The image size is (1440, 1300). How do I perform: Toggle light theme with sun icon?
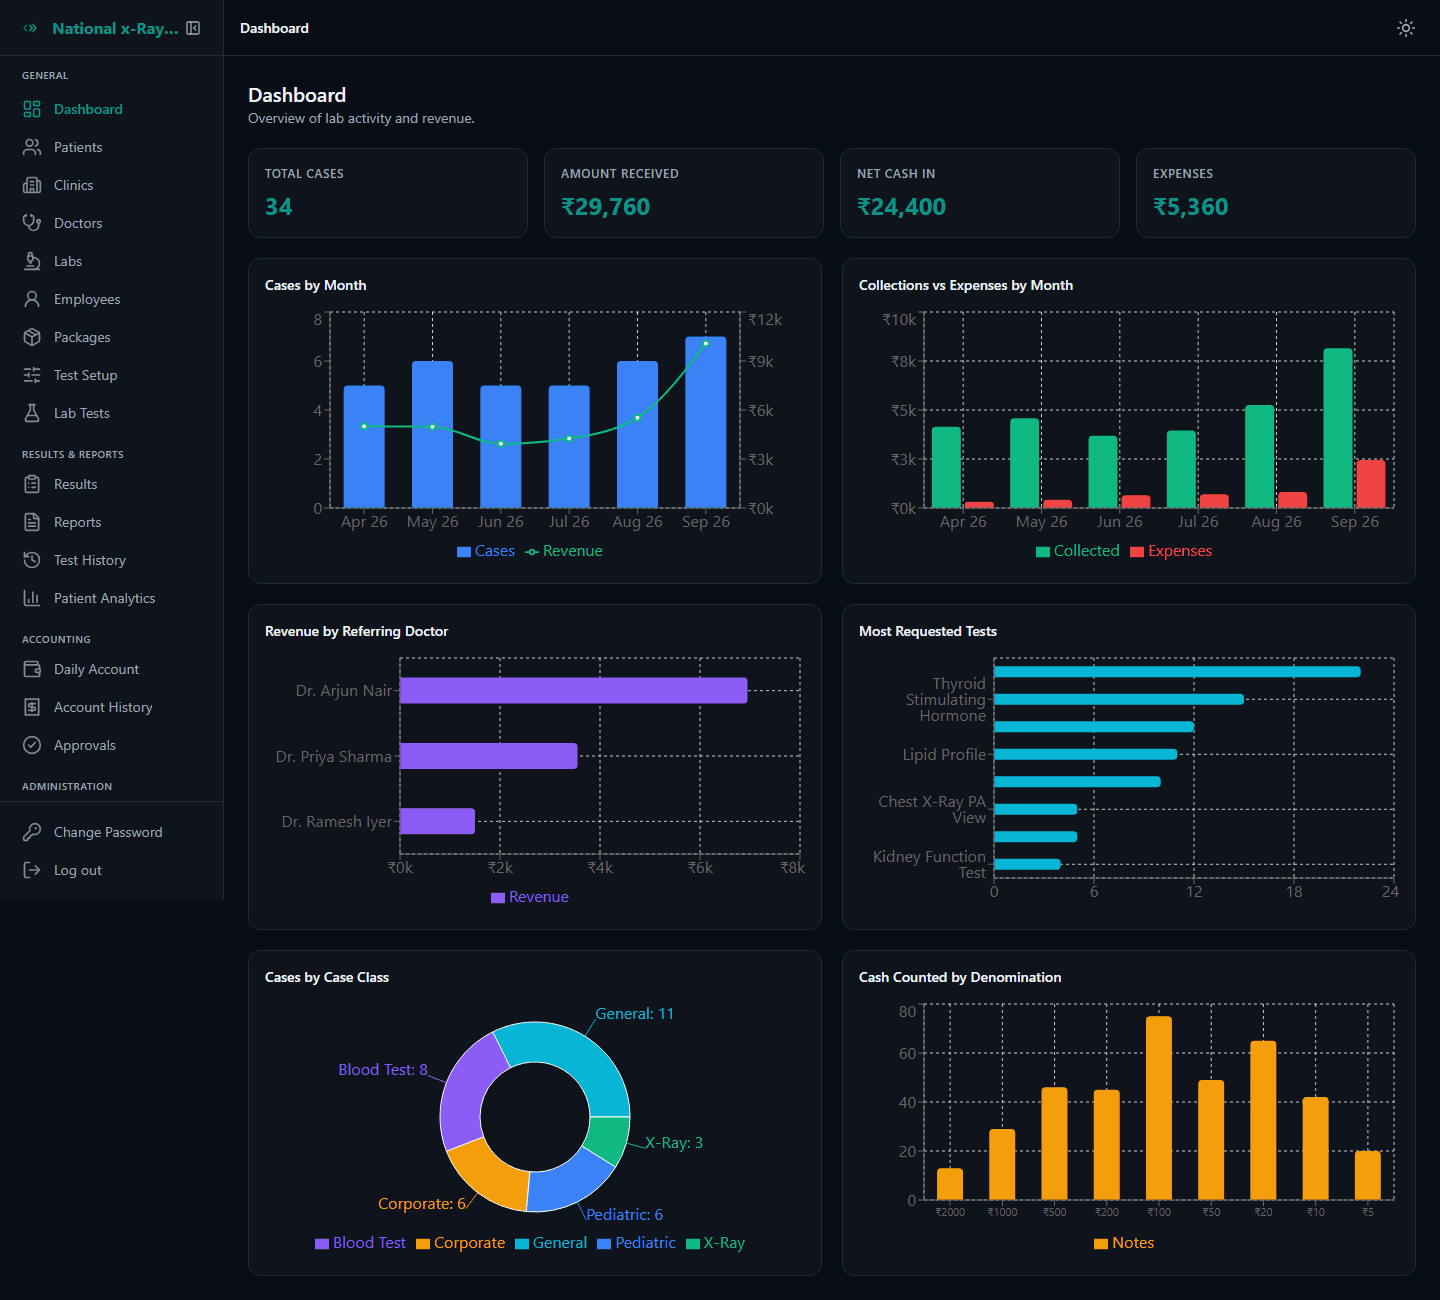[x=1406, y=28]
